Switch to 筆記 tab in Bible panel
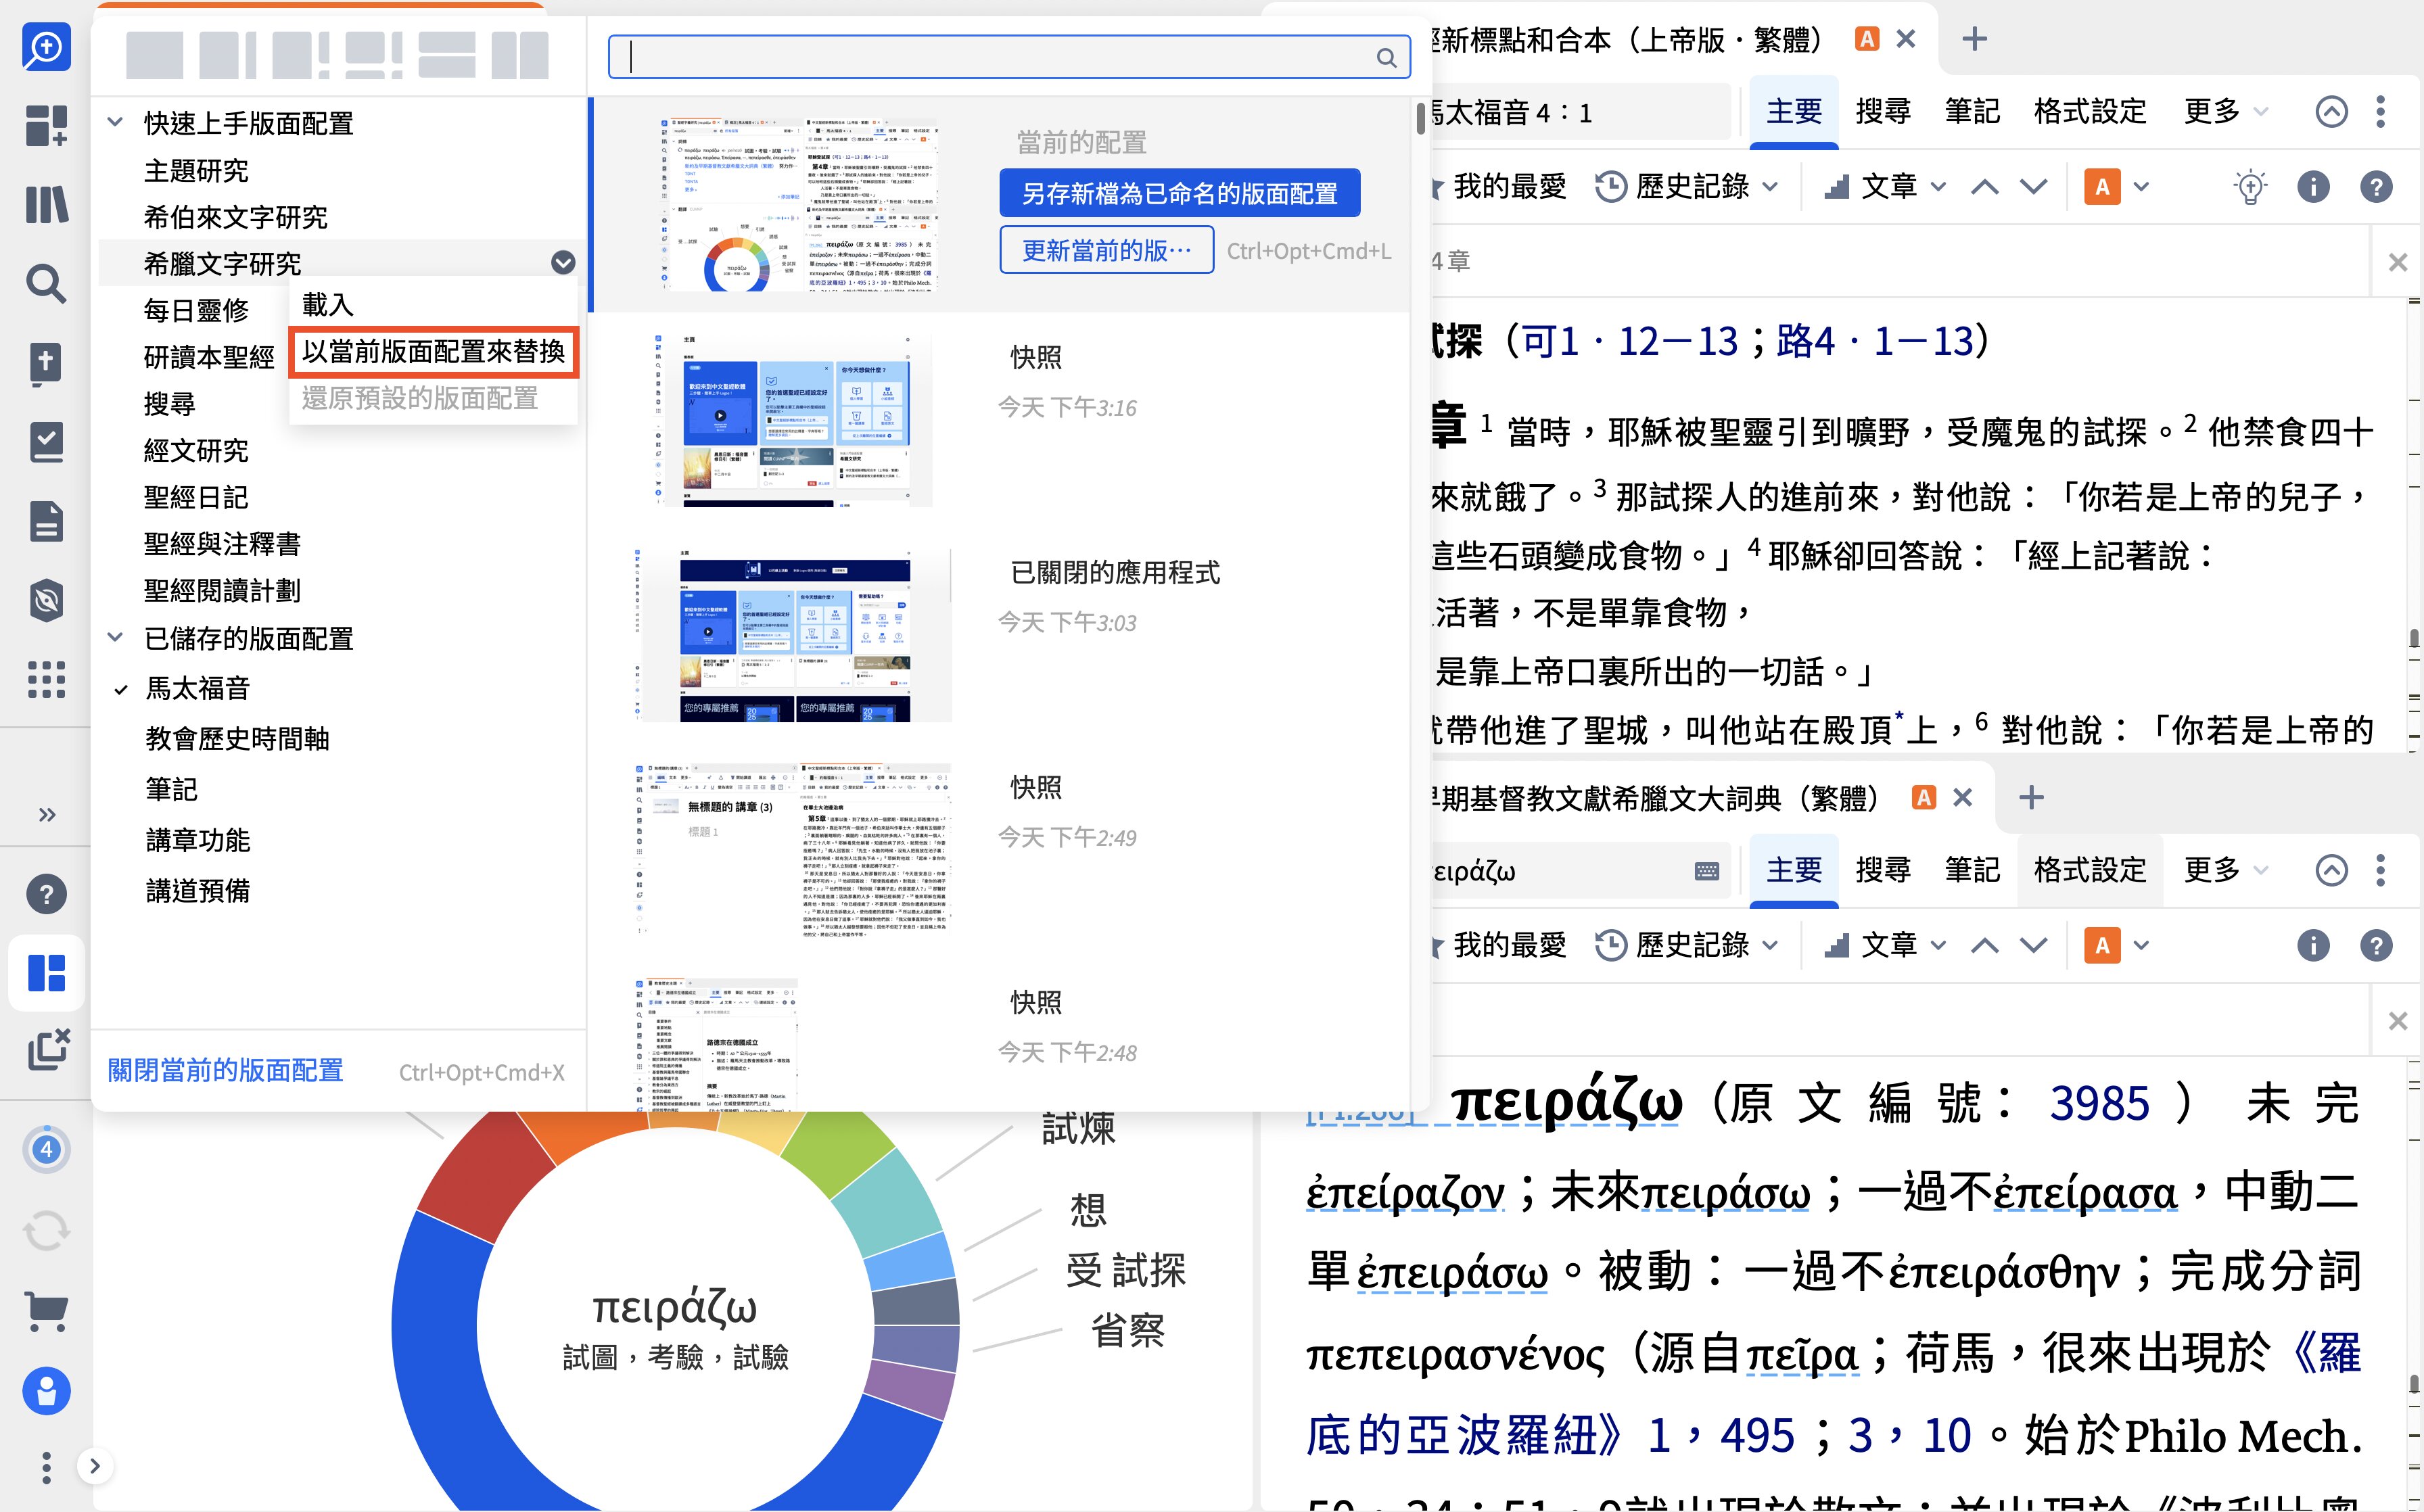The image size is (2424, 1512). click(1972, 111)
